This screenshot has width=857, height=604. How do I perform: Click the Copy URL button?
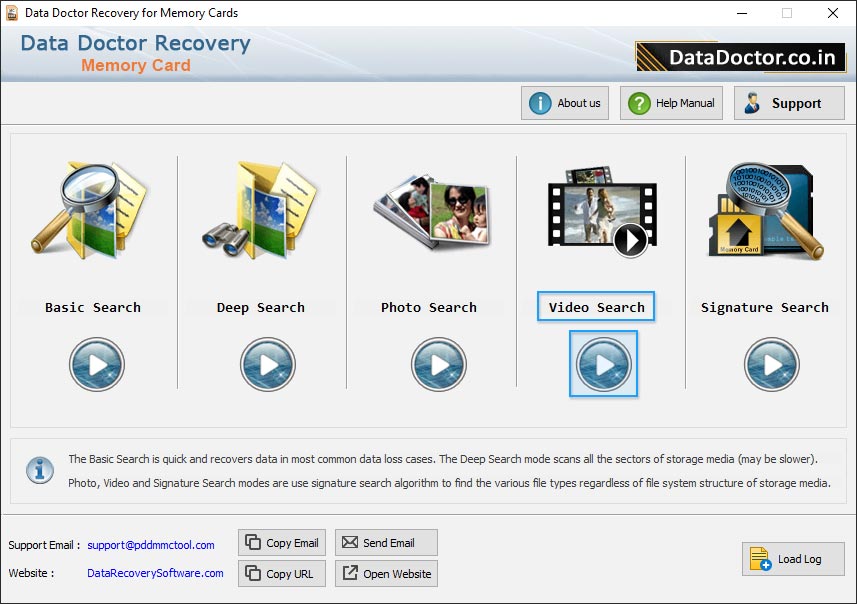click(x=281, y=573)
